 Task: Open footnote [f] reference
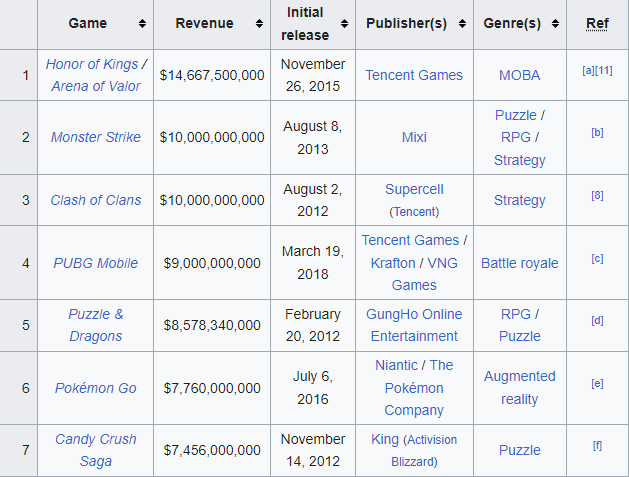pos(597,446)
